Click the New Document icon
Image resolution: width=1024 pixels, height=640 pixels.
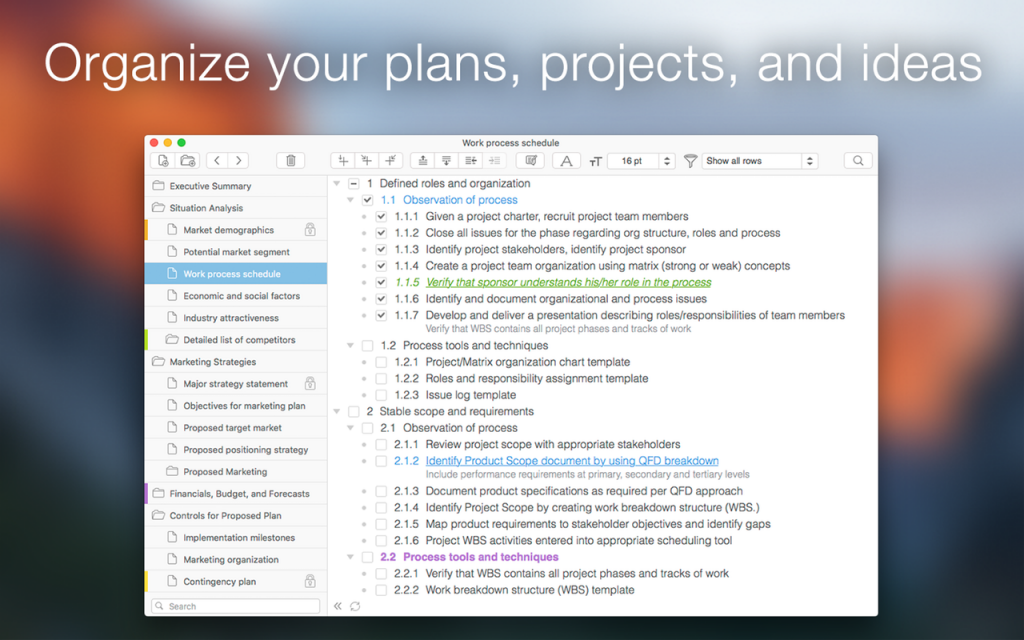click(163, 160)
